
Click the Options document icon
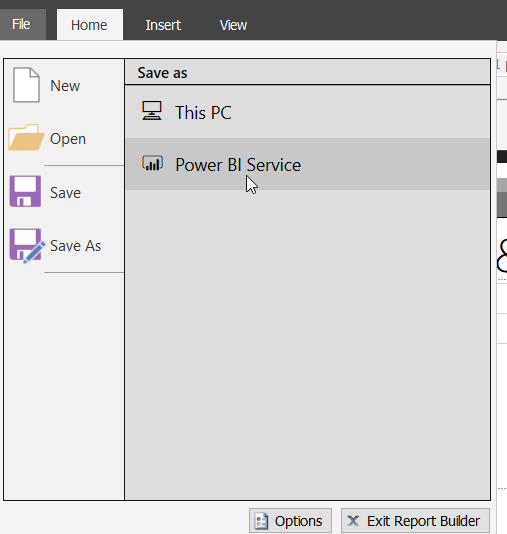(262, 521)
